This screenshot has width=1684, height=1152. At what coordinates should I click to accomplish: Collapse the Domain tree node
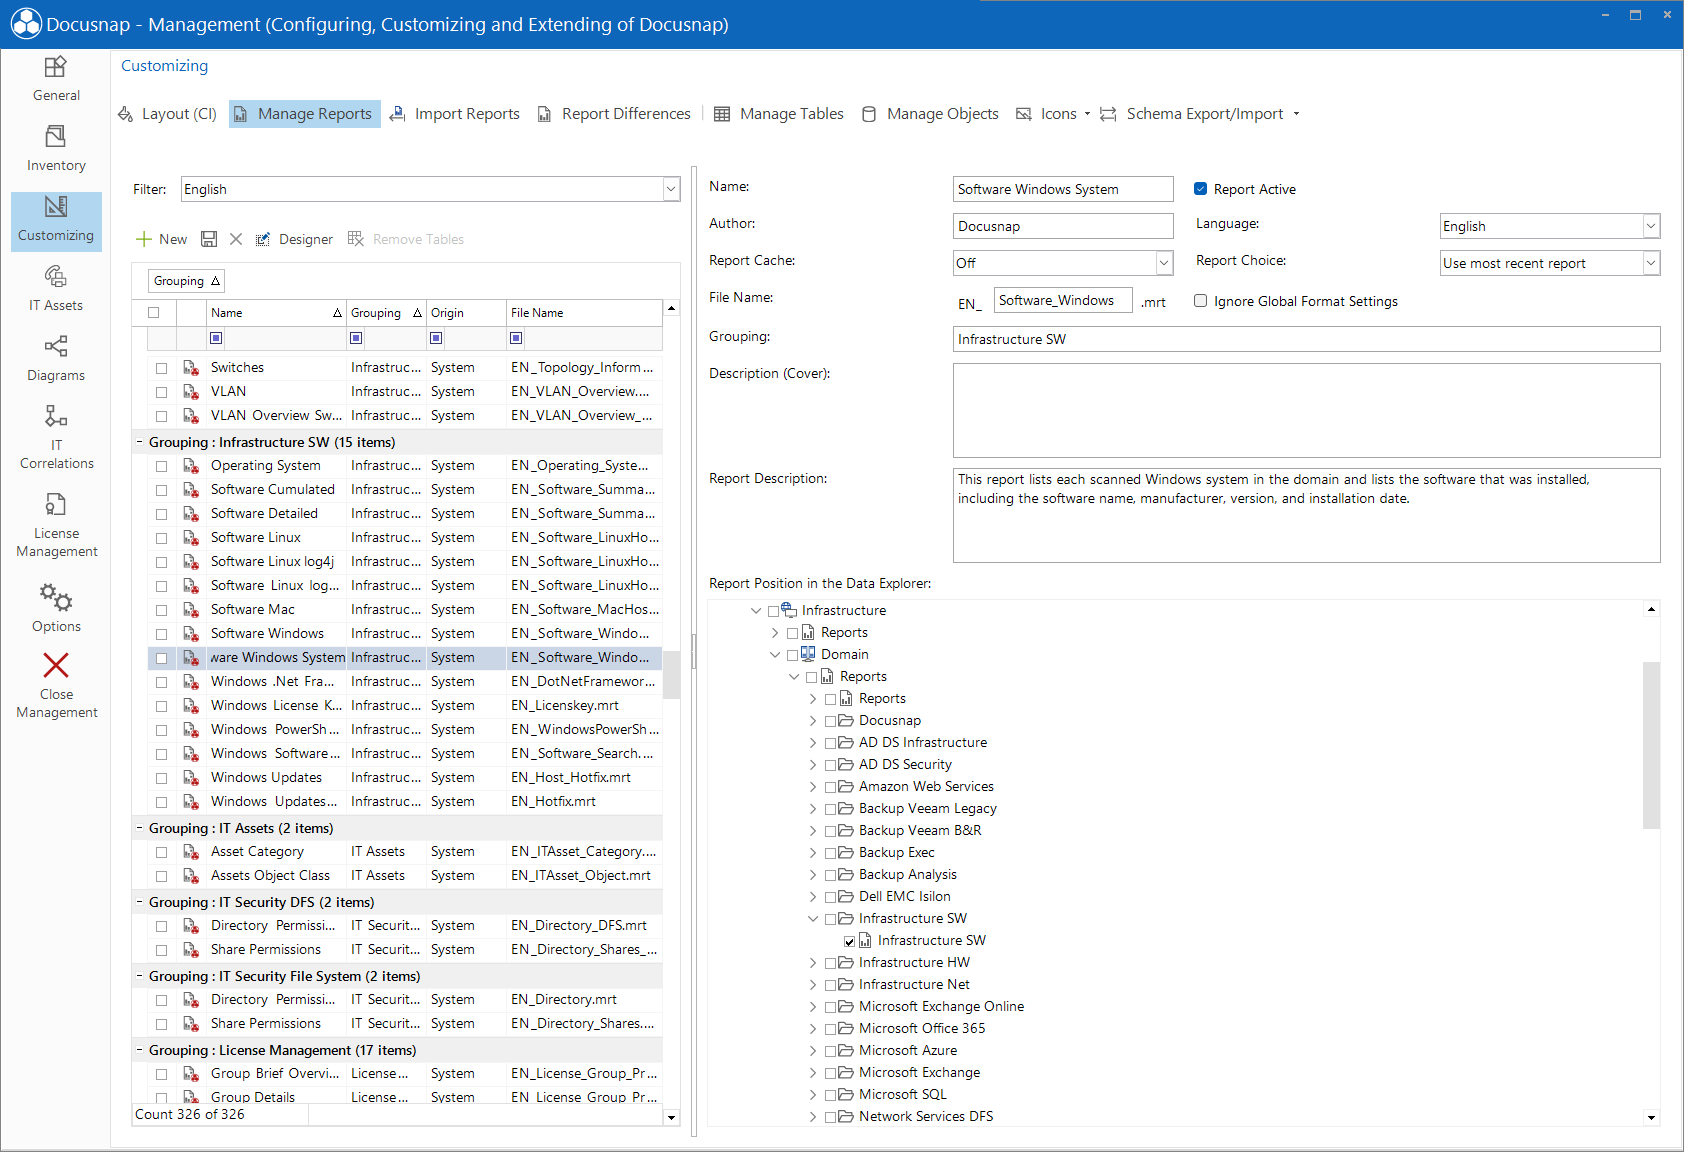click(x=775, y=655)
